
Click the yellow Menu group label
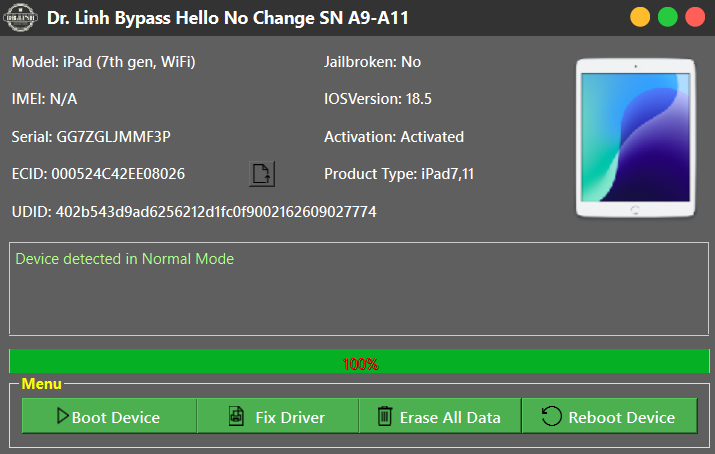41,384
